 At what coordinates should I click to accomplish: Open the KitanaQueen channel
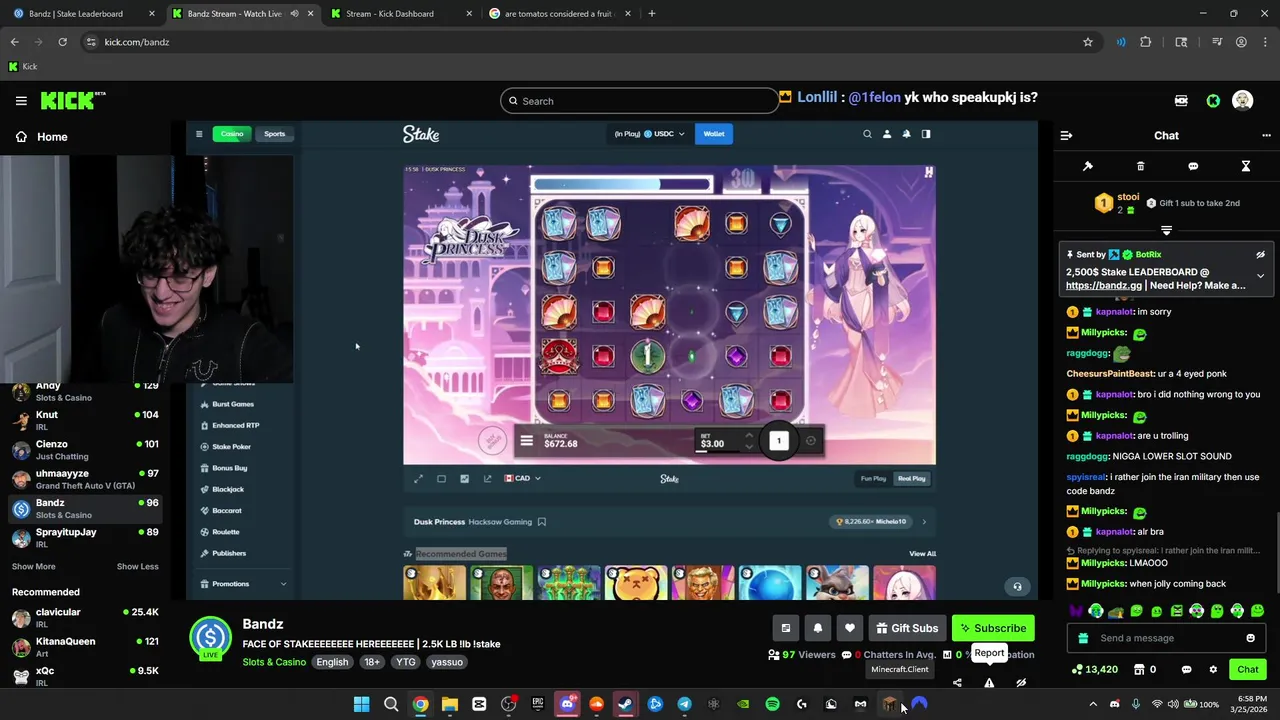click(x=85, y=647)
